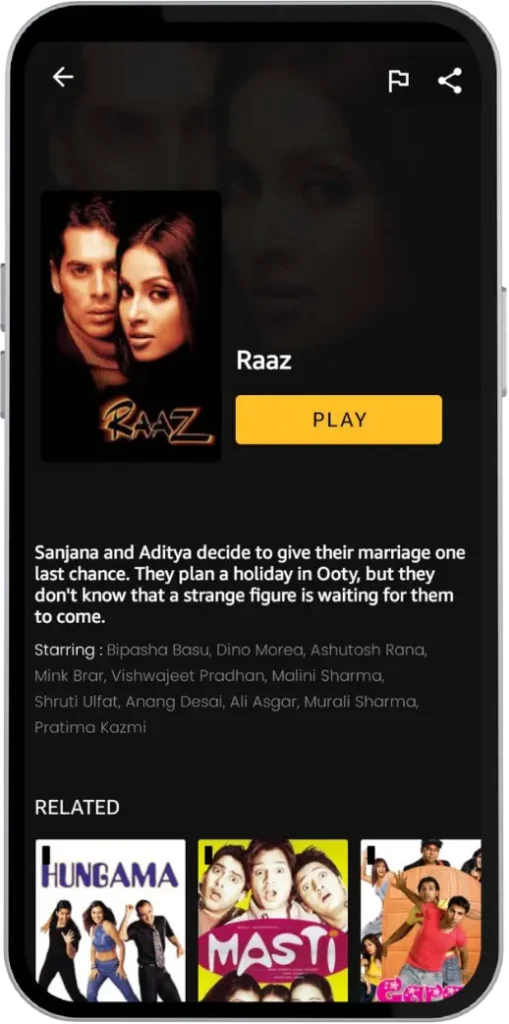Choose Ashutosh Rana in the cast list
Viewport: 509px width, 1024px height.
coord(368,650)
